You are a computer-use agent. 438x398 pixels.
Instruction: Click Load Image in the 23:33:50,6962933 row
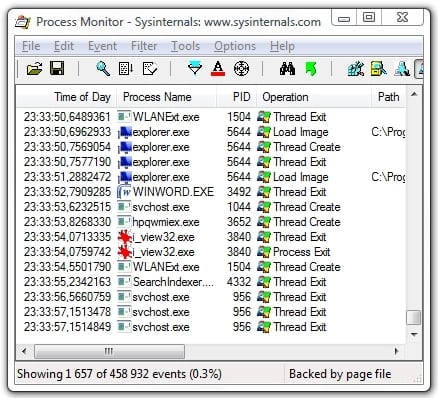[x=301, y=132]
